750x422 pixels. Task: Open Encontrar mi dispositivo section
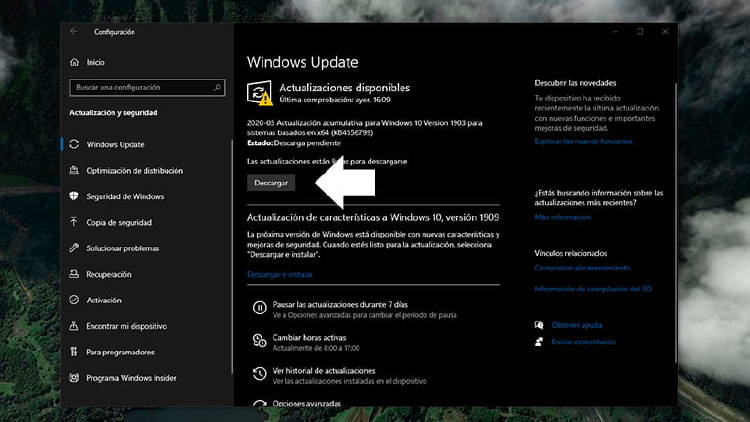tap(125, 326)
